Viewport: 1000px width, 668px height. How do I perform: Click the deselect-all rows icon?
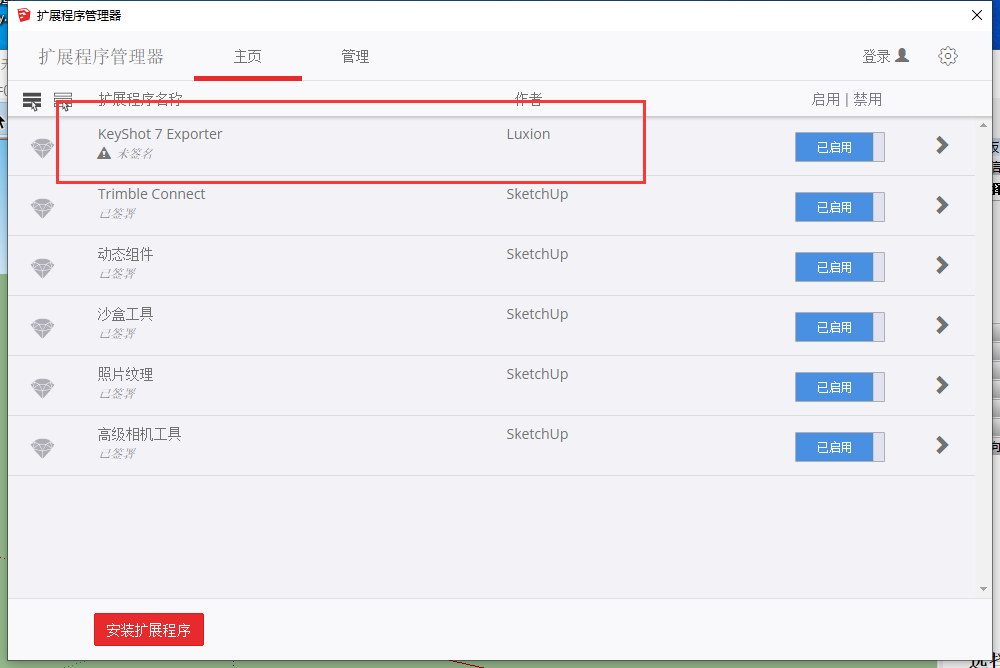[x=63, y=101]
